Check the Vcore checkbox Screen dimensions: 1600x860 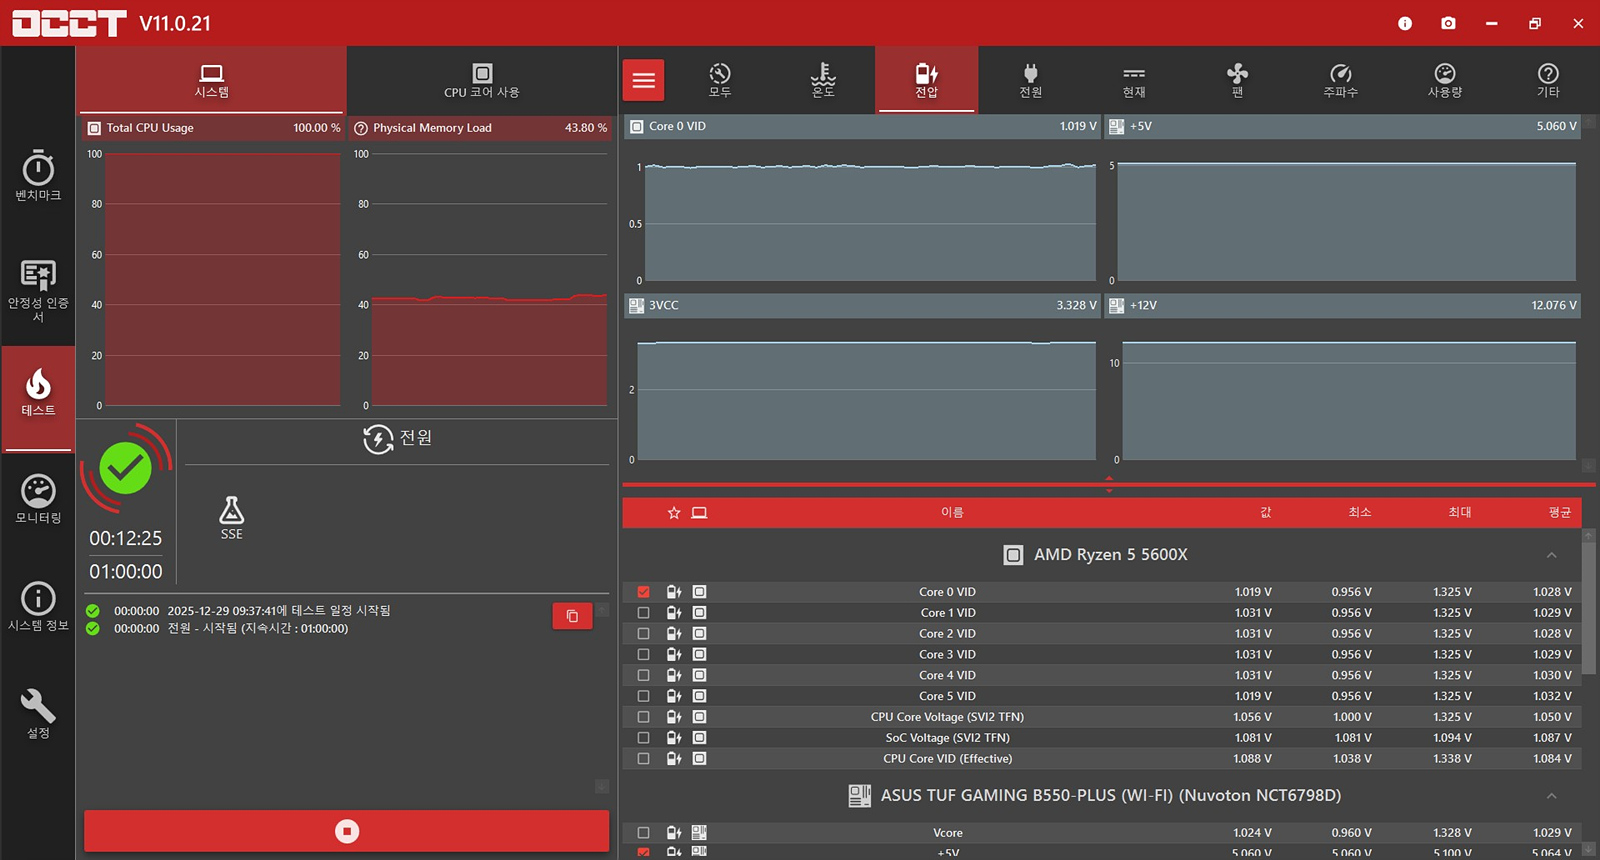pos(643,833)
